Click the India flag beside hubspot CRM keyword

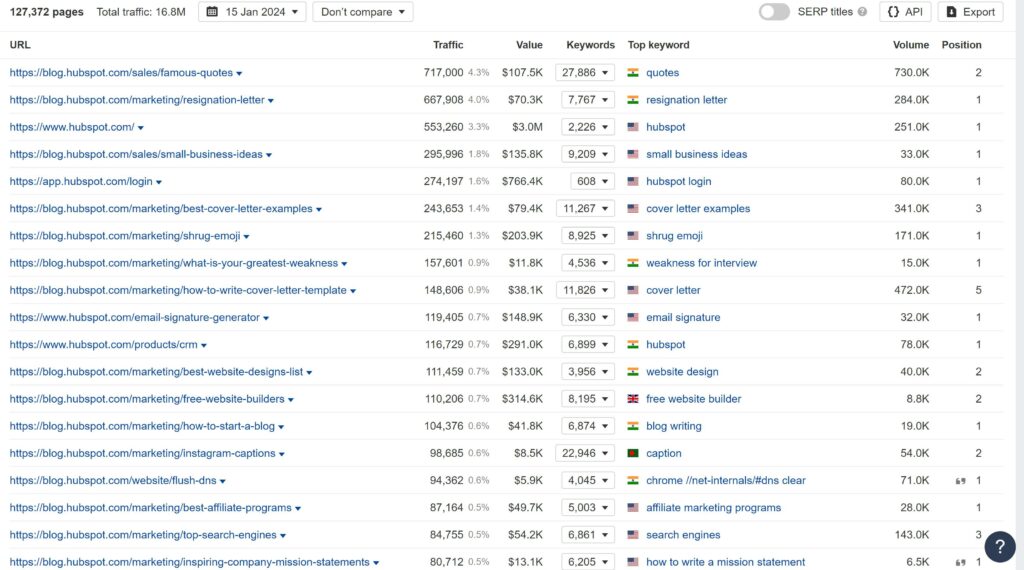633,344
